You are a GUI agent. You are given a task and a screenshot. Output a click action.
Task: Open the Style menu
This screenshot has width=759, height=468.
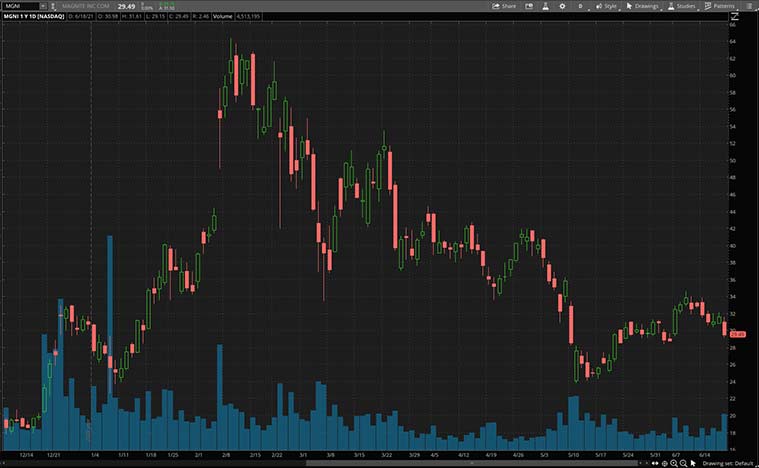click(606, 6)
